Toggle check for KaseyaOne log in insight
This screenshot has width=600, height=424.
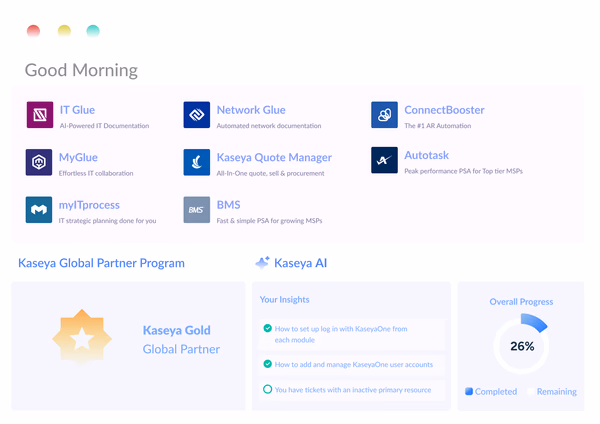click(268, 328)
